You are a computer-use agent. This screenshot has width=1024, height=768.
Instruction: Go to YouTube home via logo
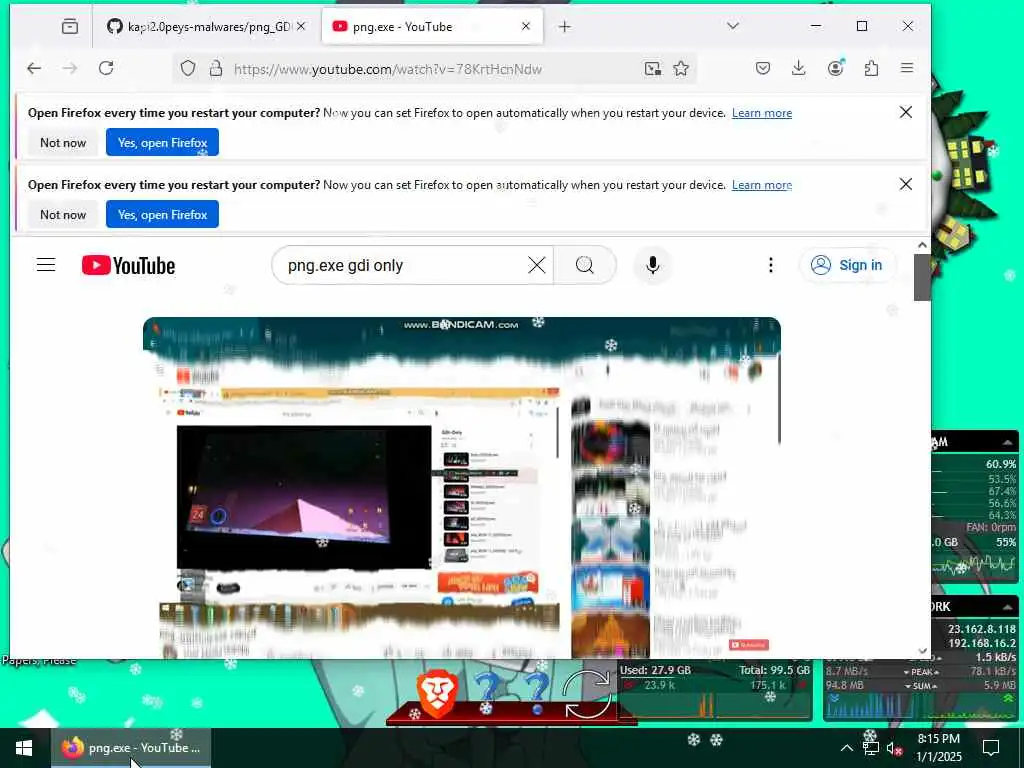129,265
